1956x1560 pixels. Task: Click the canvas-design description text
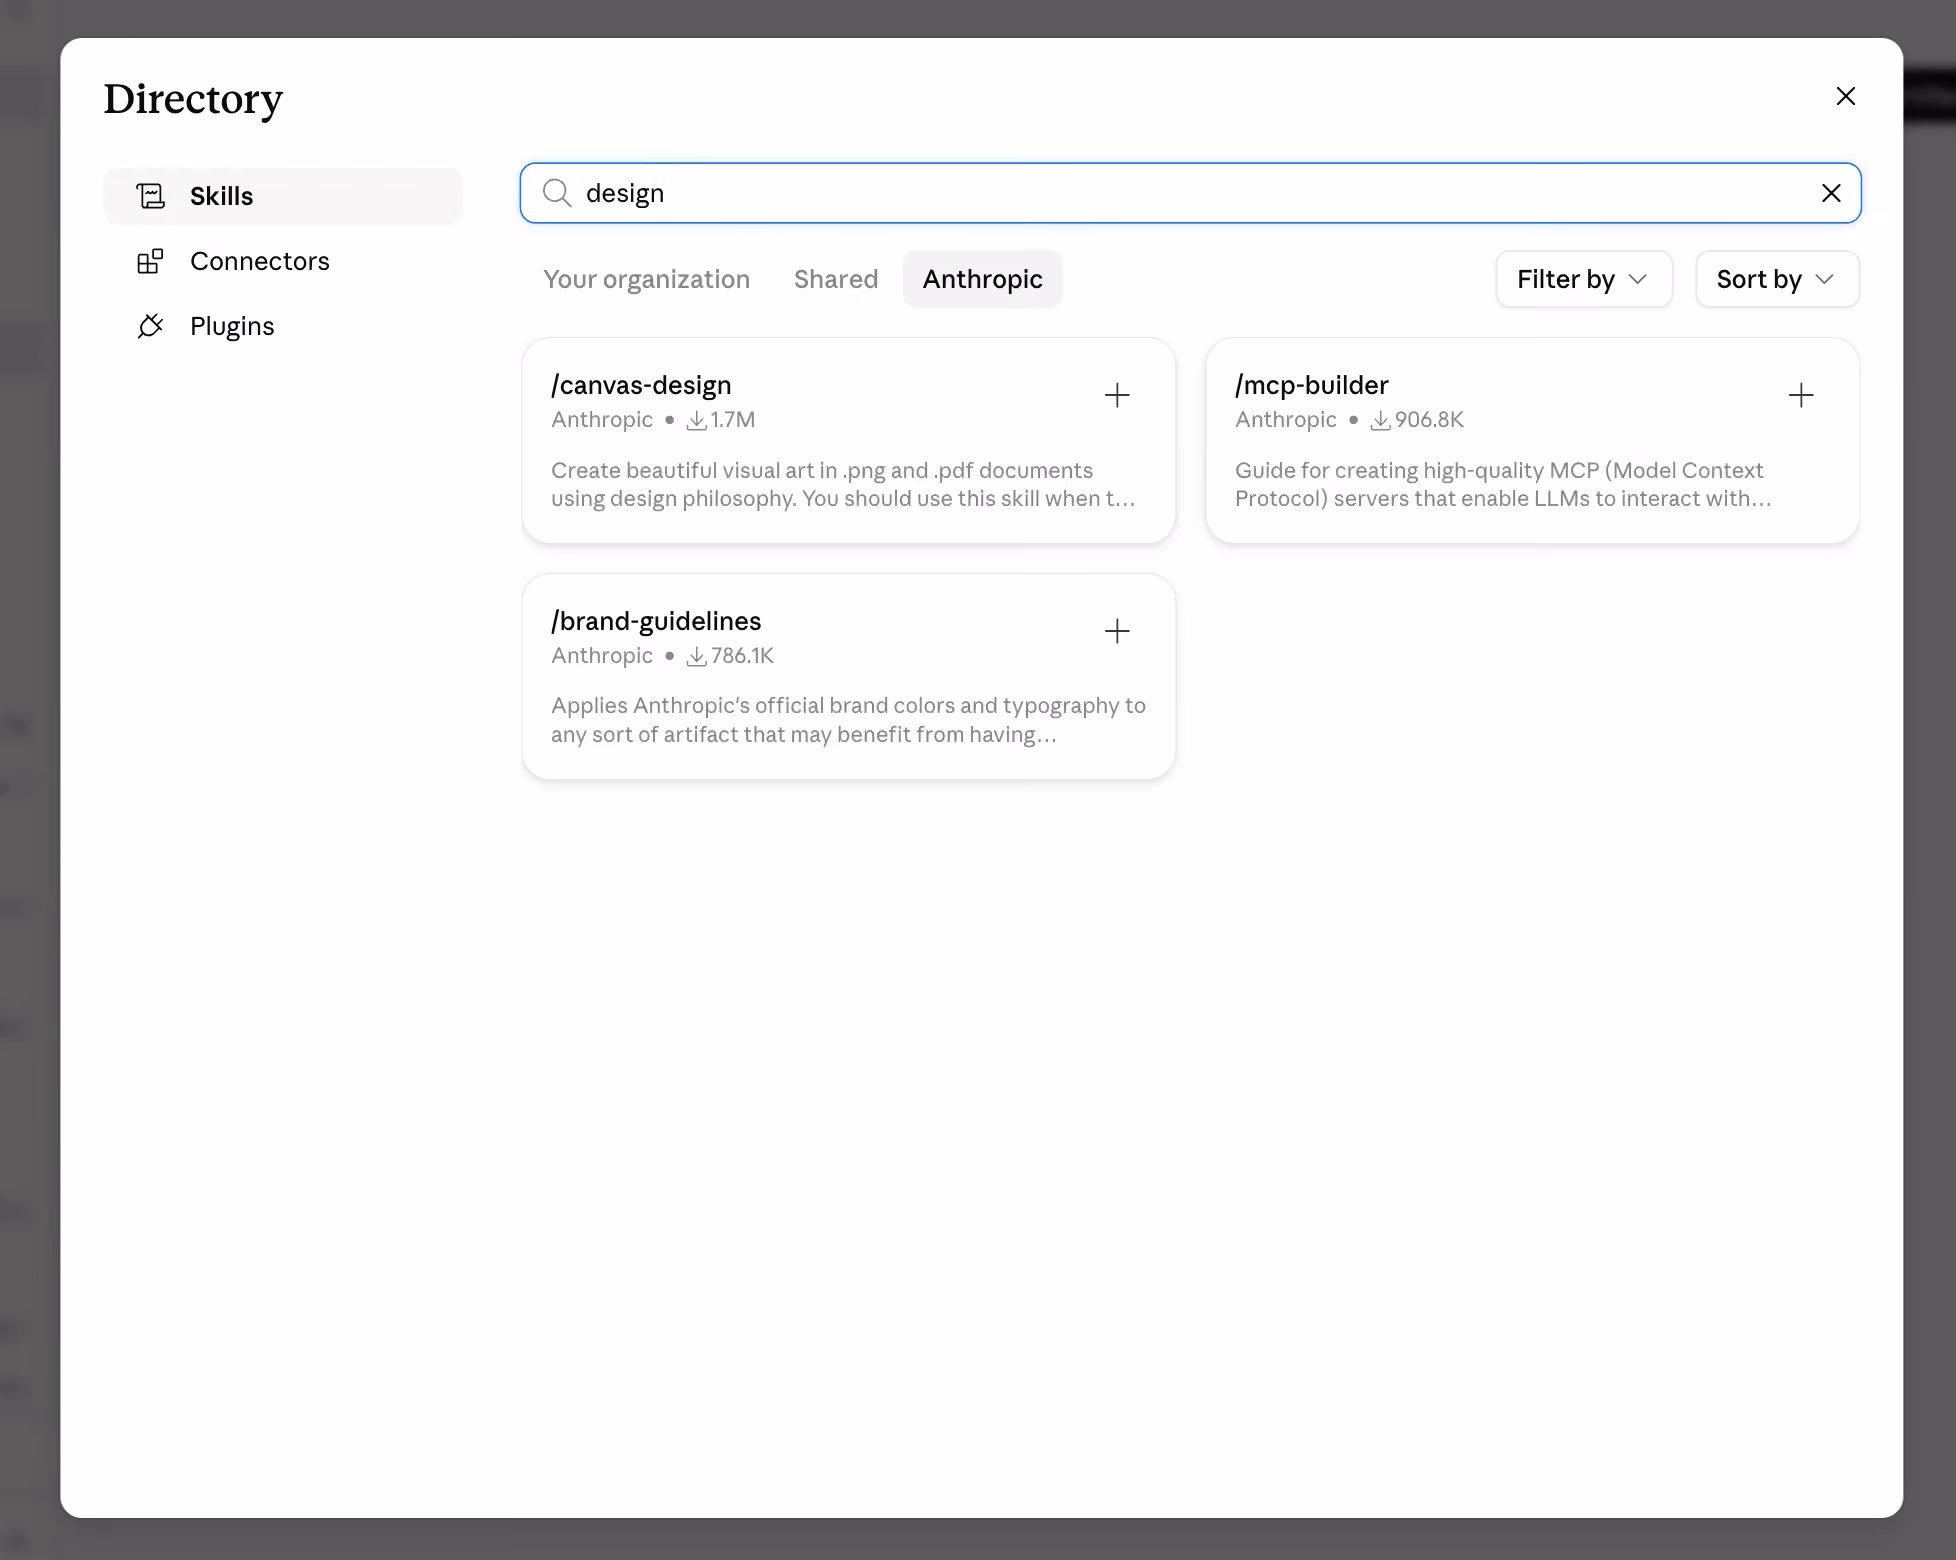coord(843,484)
